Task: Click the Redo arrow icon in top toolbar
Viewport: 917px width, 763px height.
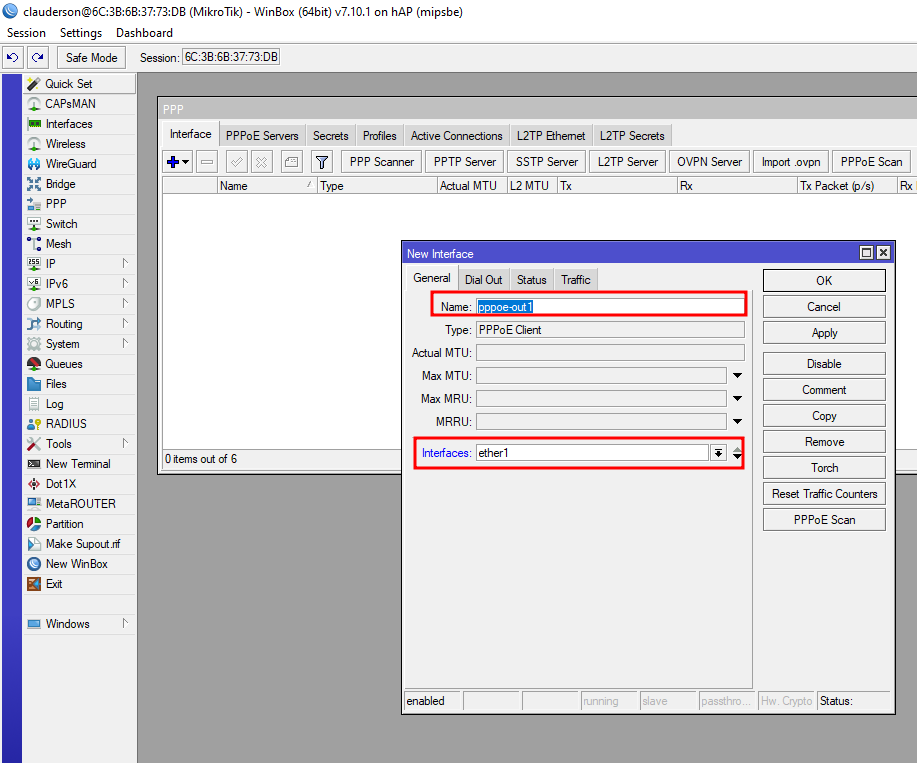Action: pyautogui.click(x=37, y=58)
